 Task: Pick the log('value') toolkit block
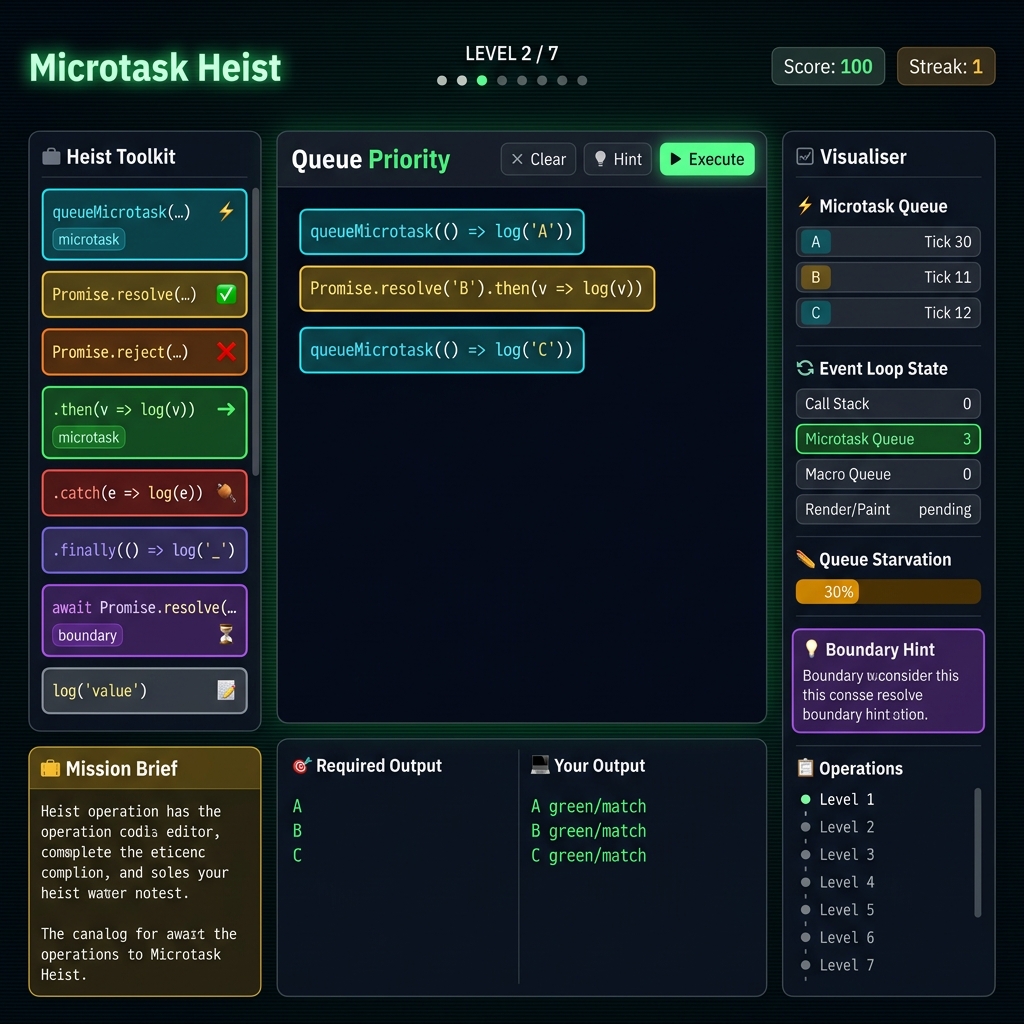(x=144, y=690)
